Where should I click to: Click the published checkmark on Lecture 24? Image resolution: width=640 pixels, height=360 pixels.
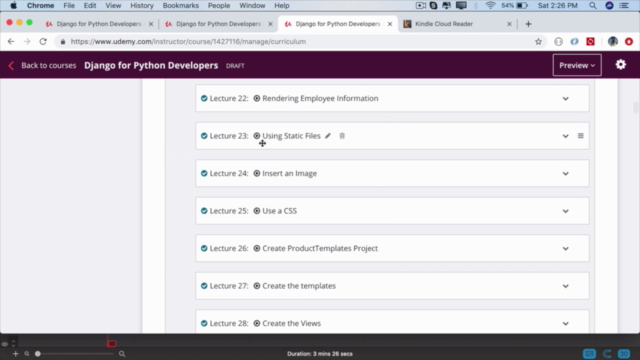pos(204,173)
